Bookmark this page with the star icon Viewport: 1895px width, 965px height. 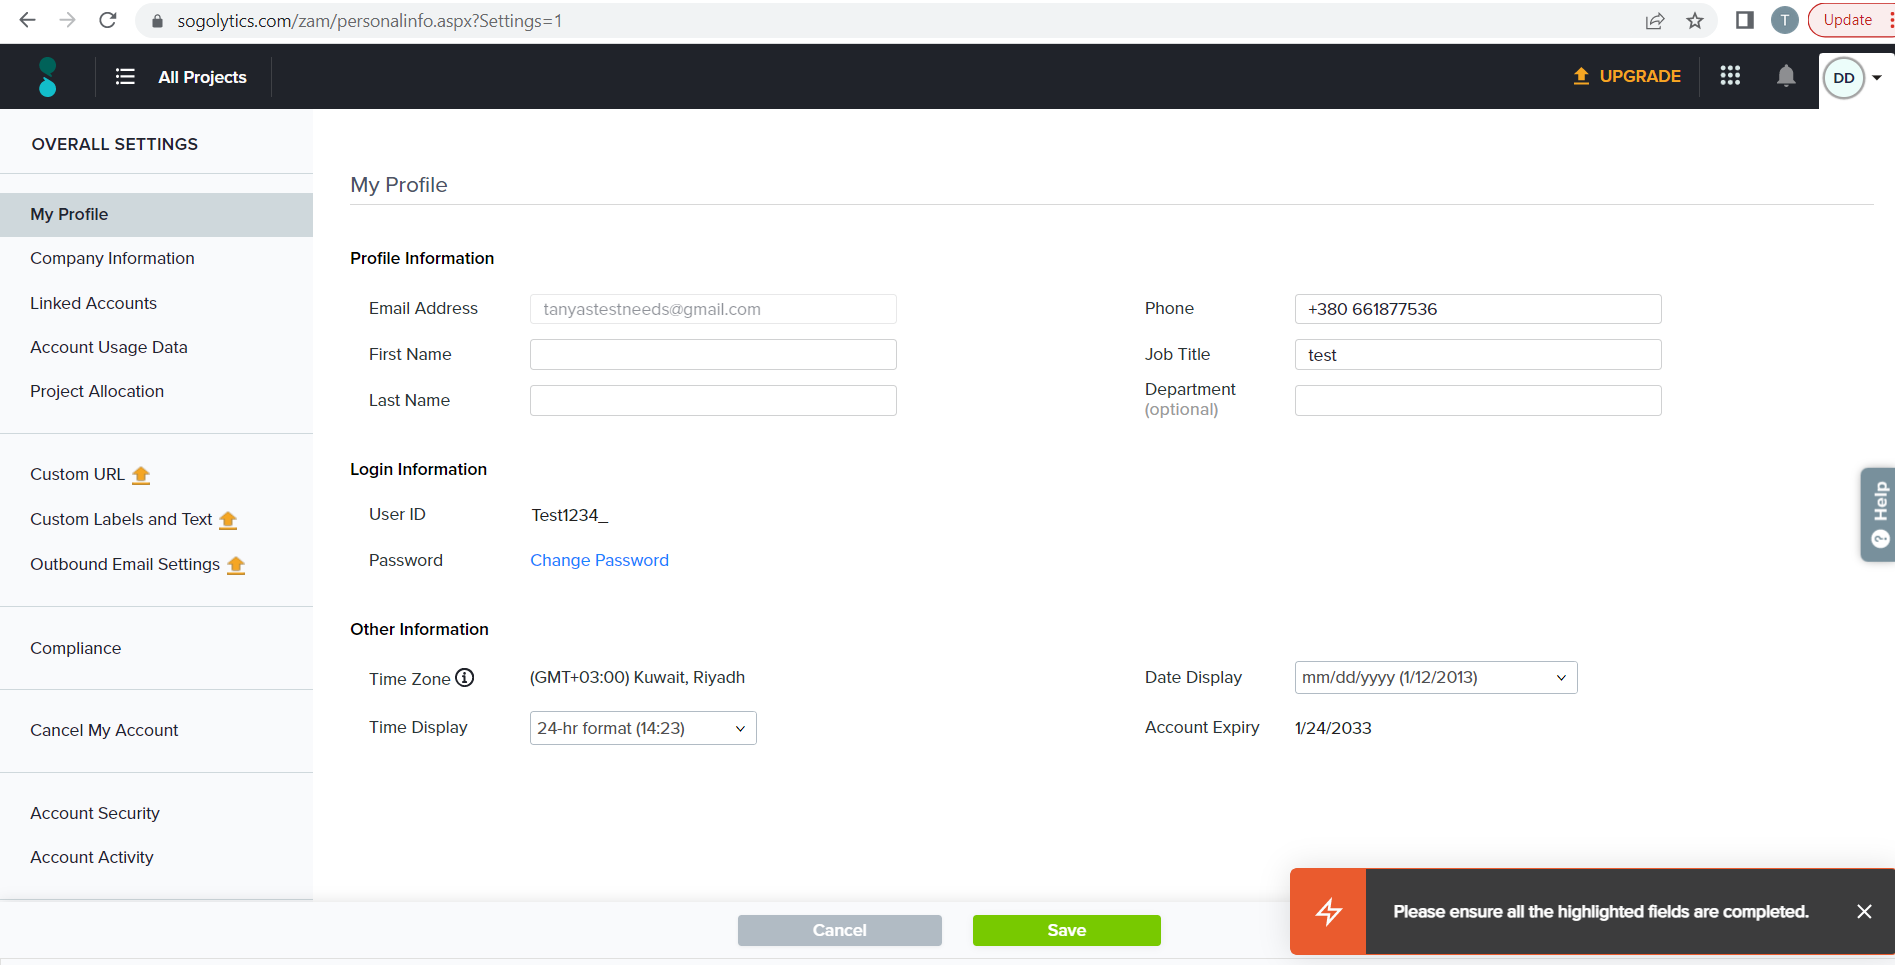[1695, 21]
